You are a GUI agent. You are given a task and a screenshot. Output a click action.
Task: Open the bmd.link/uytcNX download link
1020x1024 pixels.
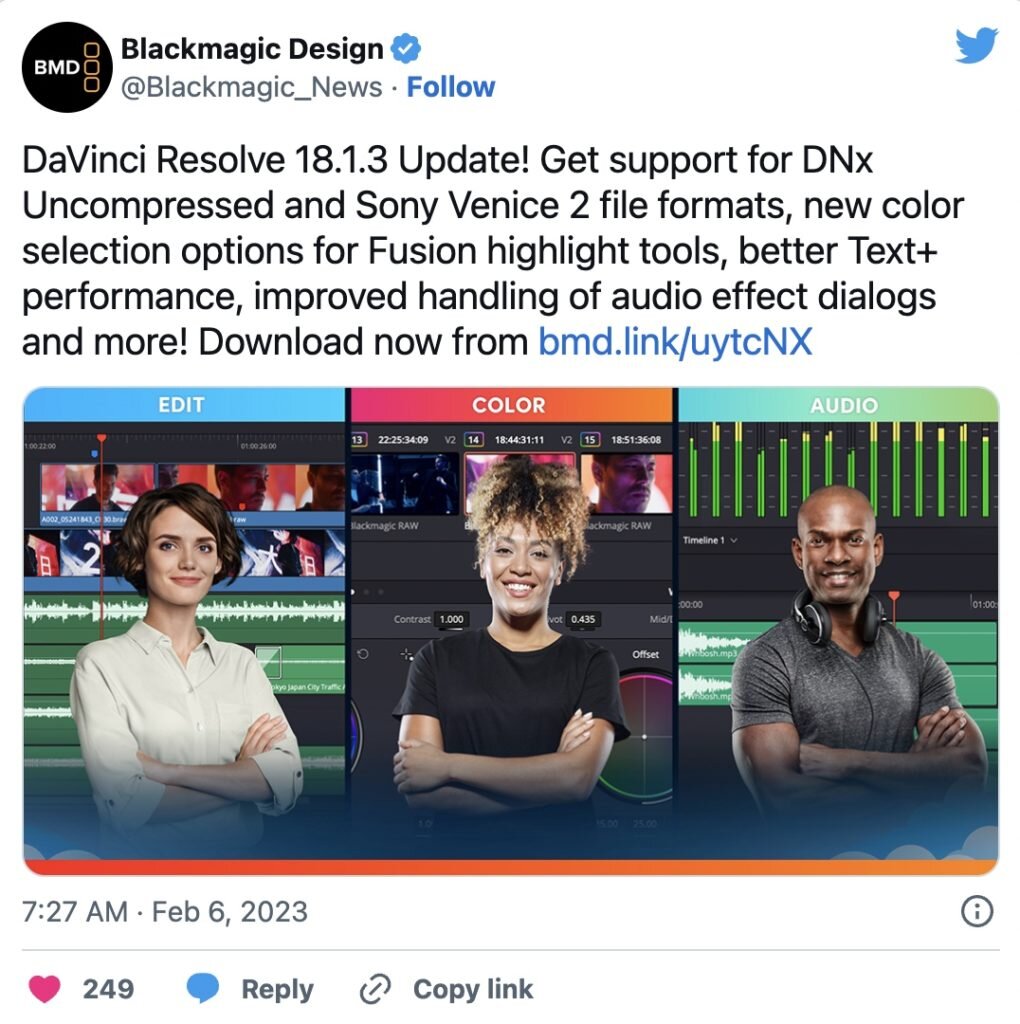pyautogui.click(x=675, y=342)
